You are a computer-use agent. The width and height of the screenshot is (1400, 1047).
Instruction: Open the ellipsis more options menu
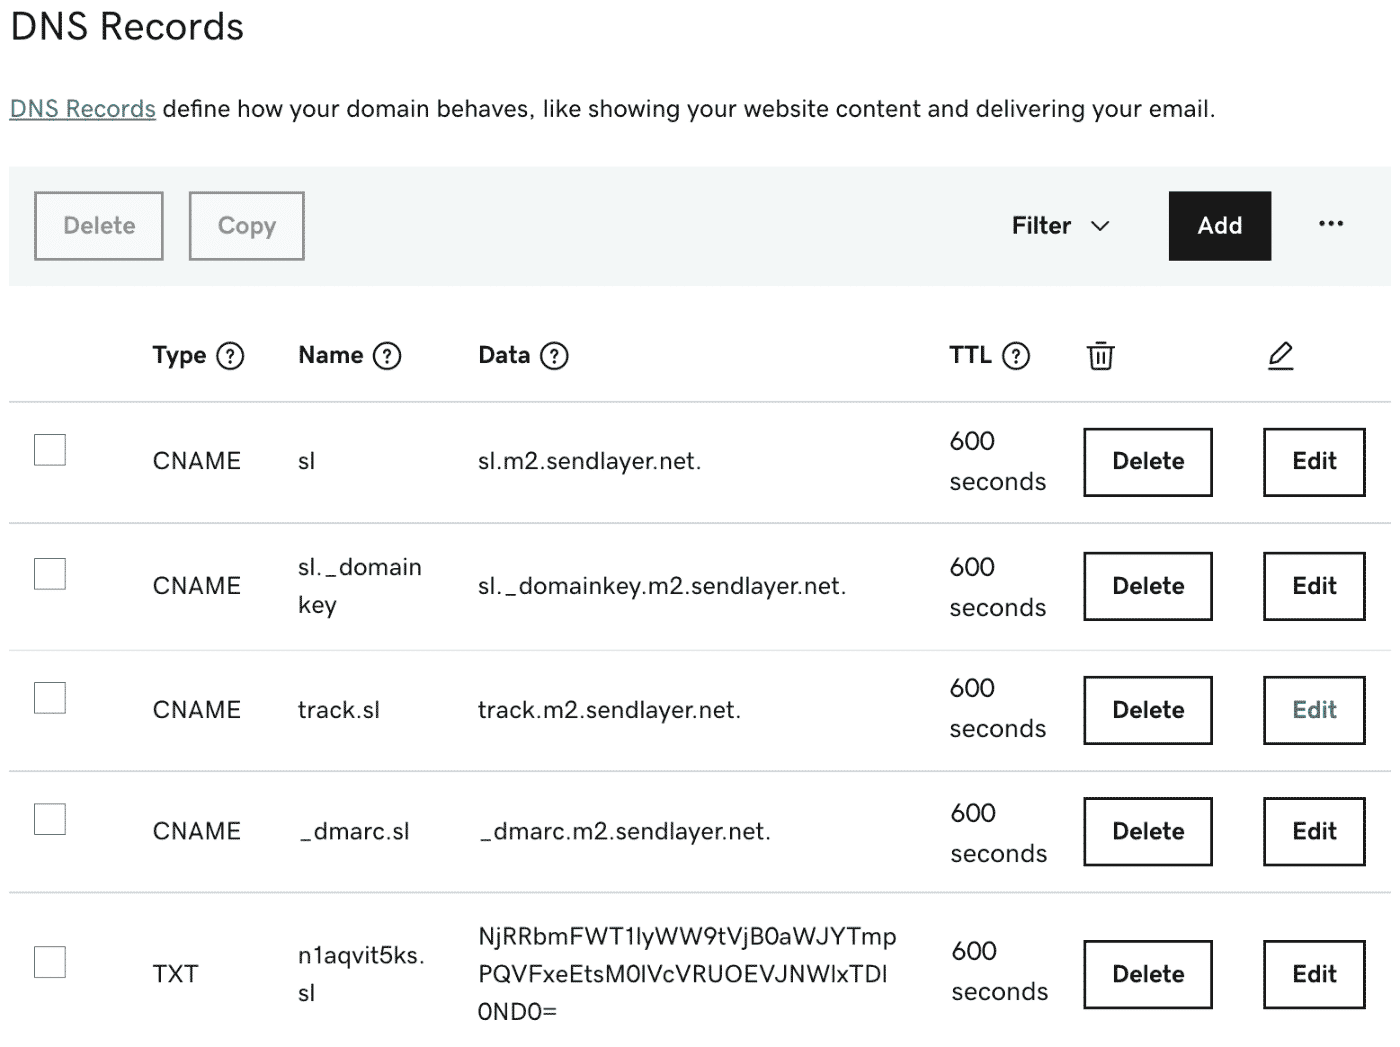point(1331,225)
